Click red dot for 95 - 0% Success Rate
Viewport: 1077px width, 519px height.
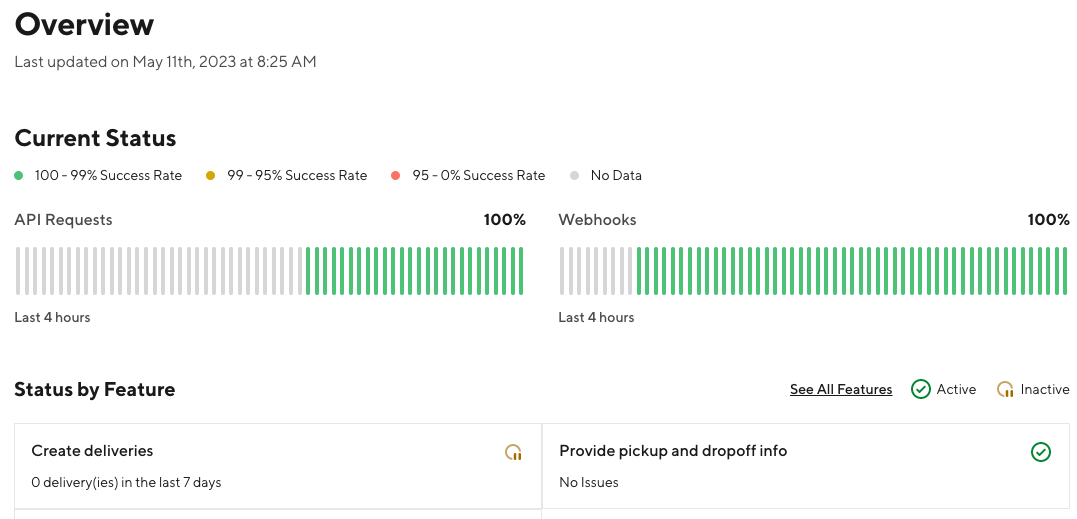(396, 176)
